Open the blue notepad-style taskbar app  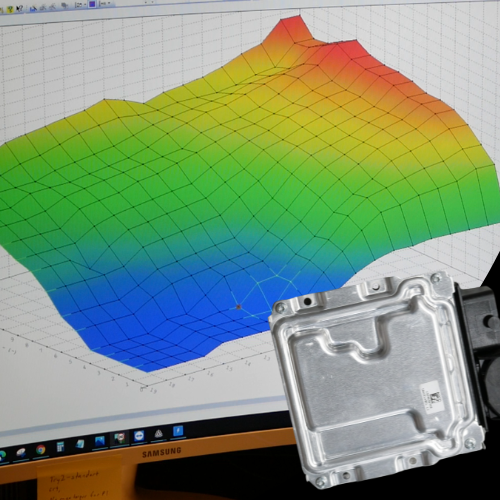point(80,444)
